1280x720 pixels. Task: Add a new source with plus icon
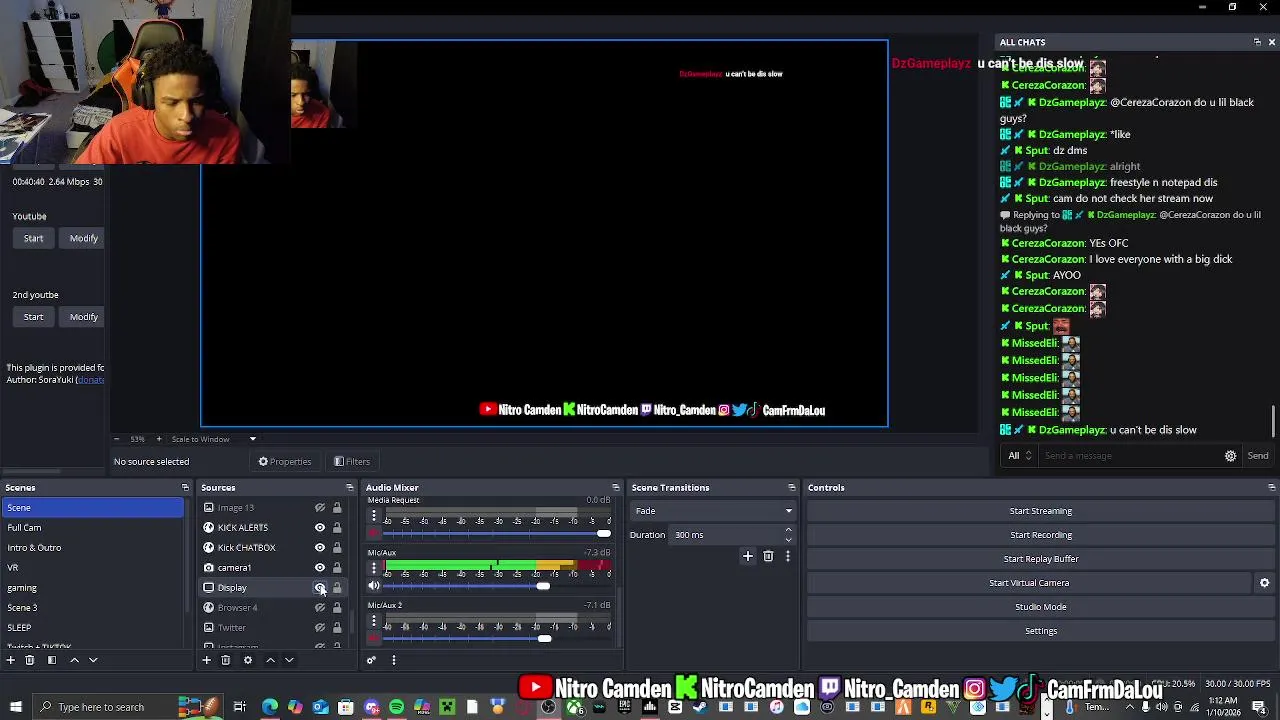(207, 660)
